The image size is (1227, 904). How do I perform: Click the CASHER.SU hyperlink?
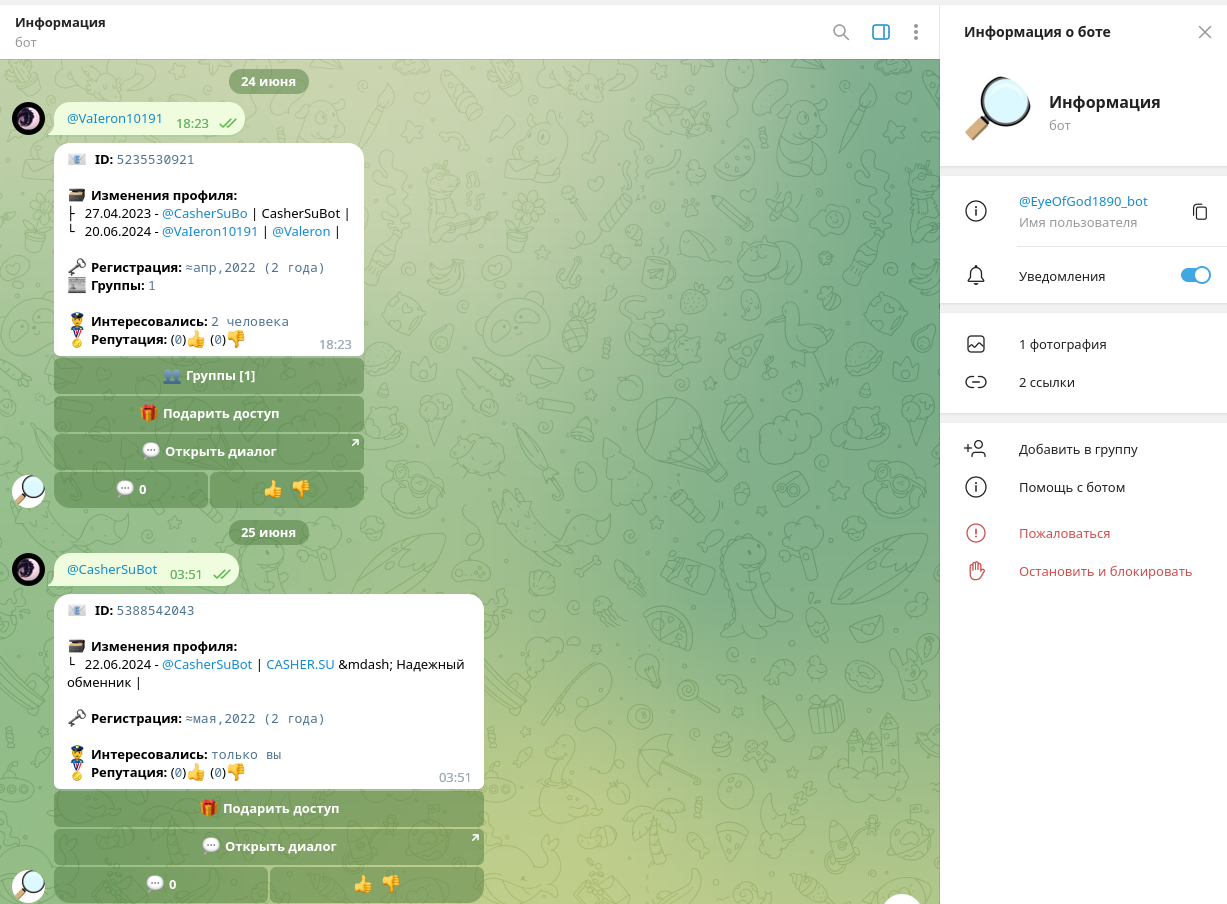point(300,665)
